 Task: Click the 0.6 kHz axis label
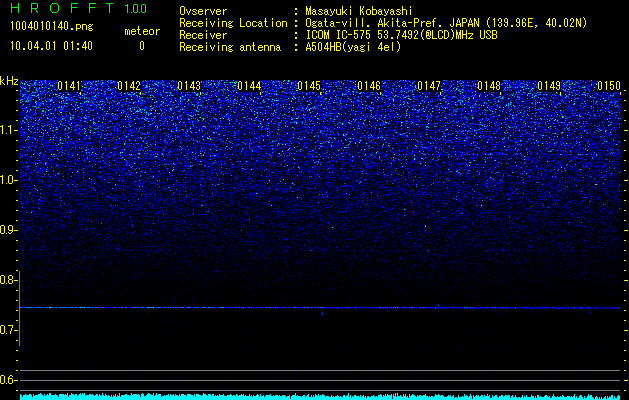7,380
